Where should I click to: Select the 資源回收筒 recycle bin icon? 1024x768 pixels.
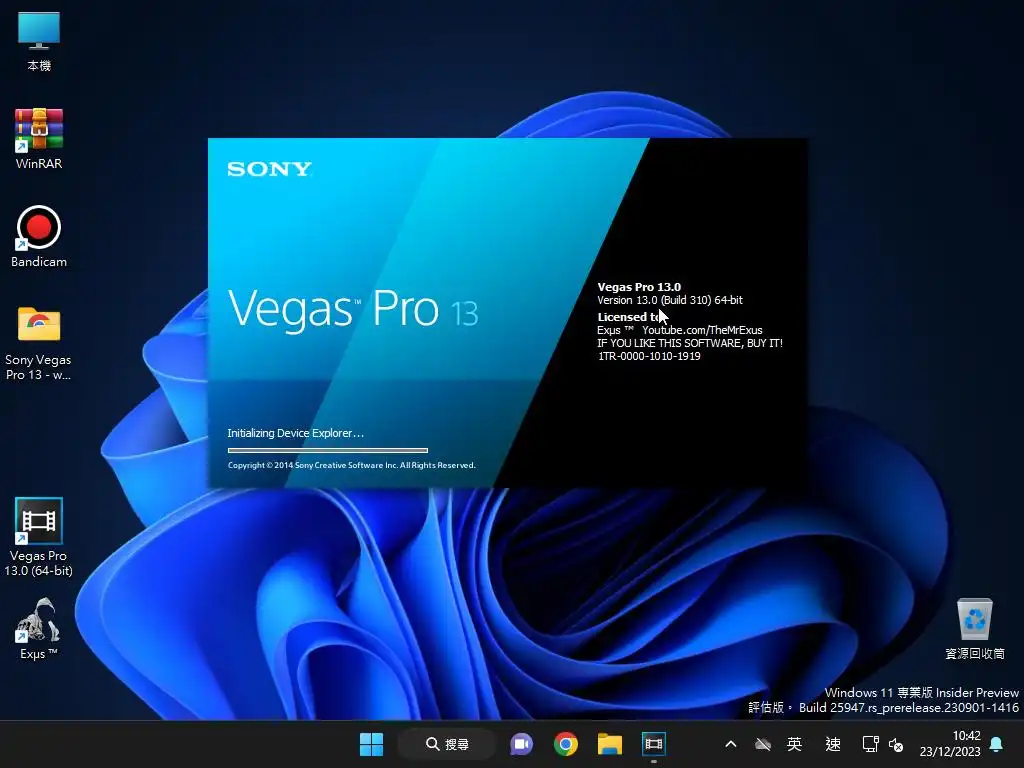pyautogui.click(x=974, y=629)
